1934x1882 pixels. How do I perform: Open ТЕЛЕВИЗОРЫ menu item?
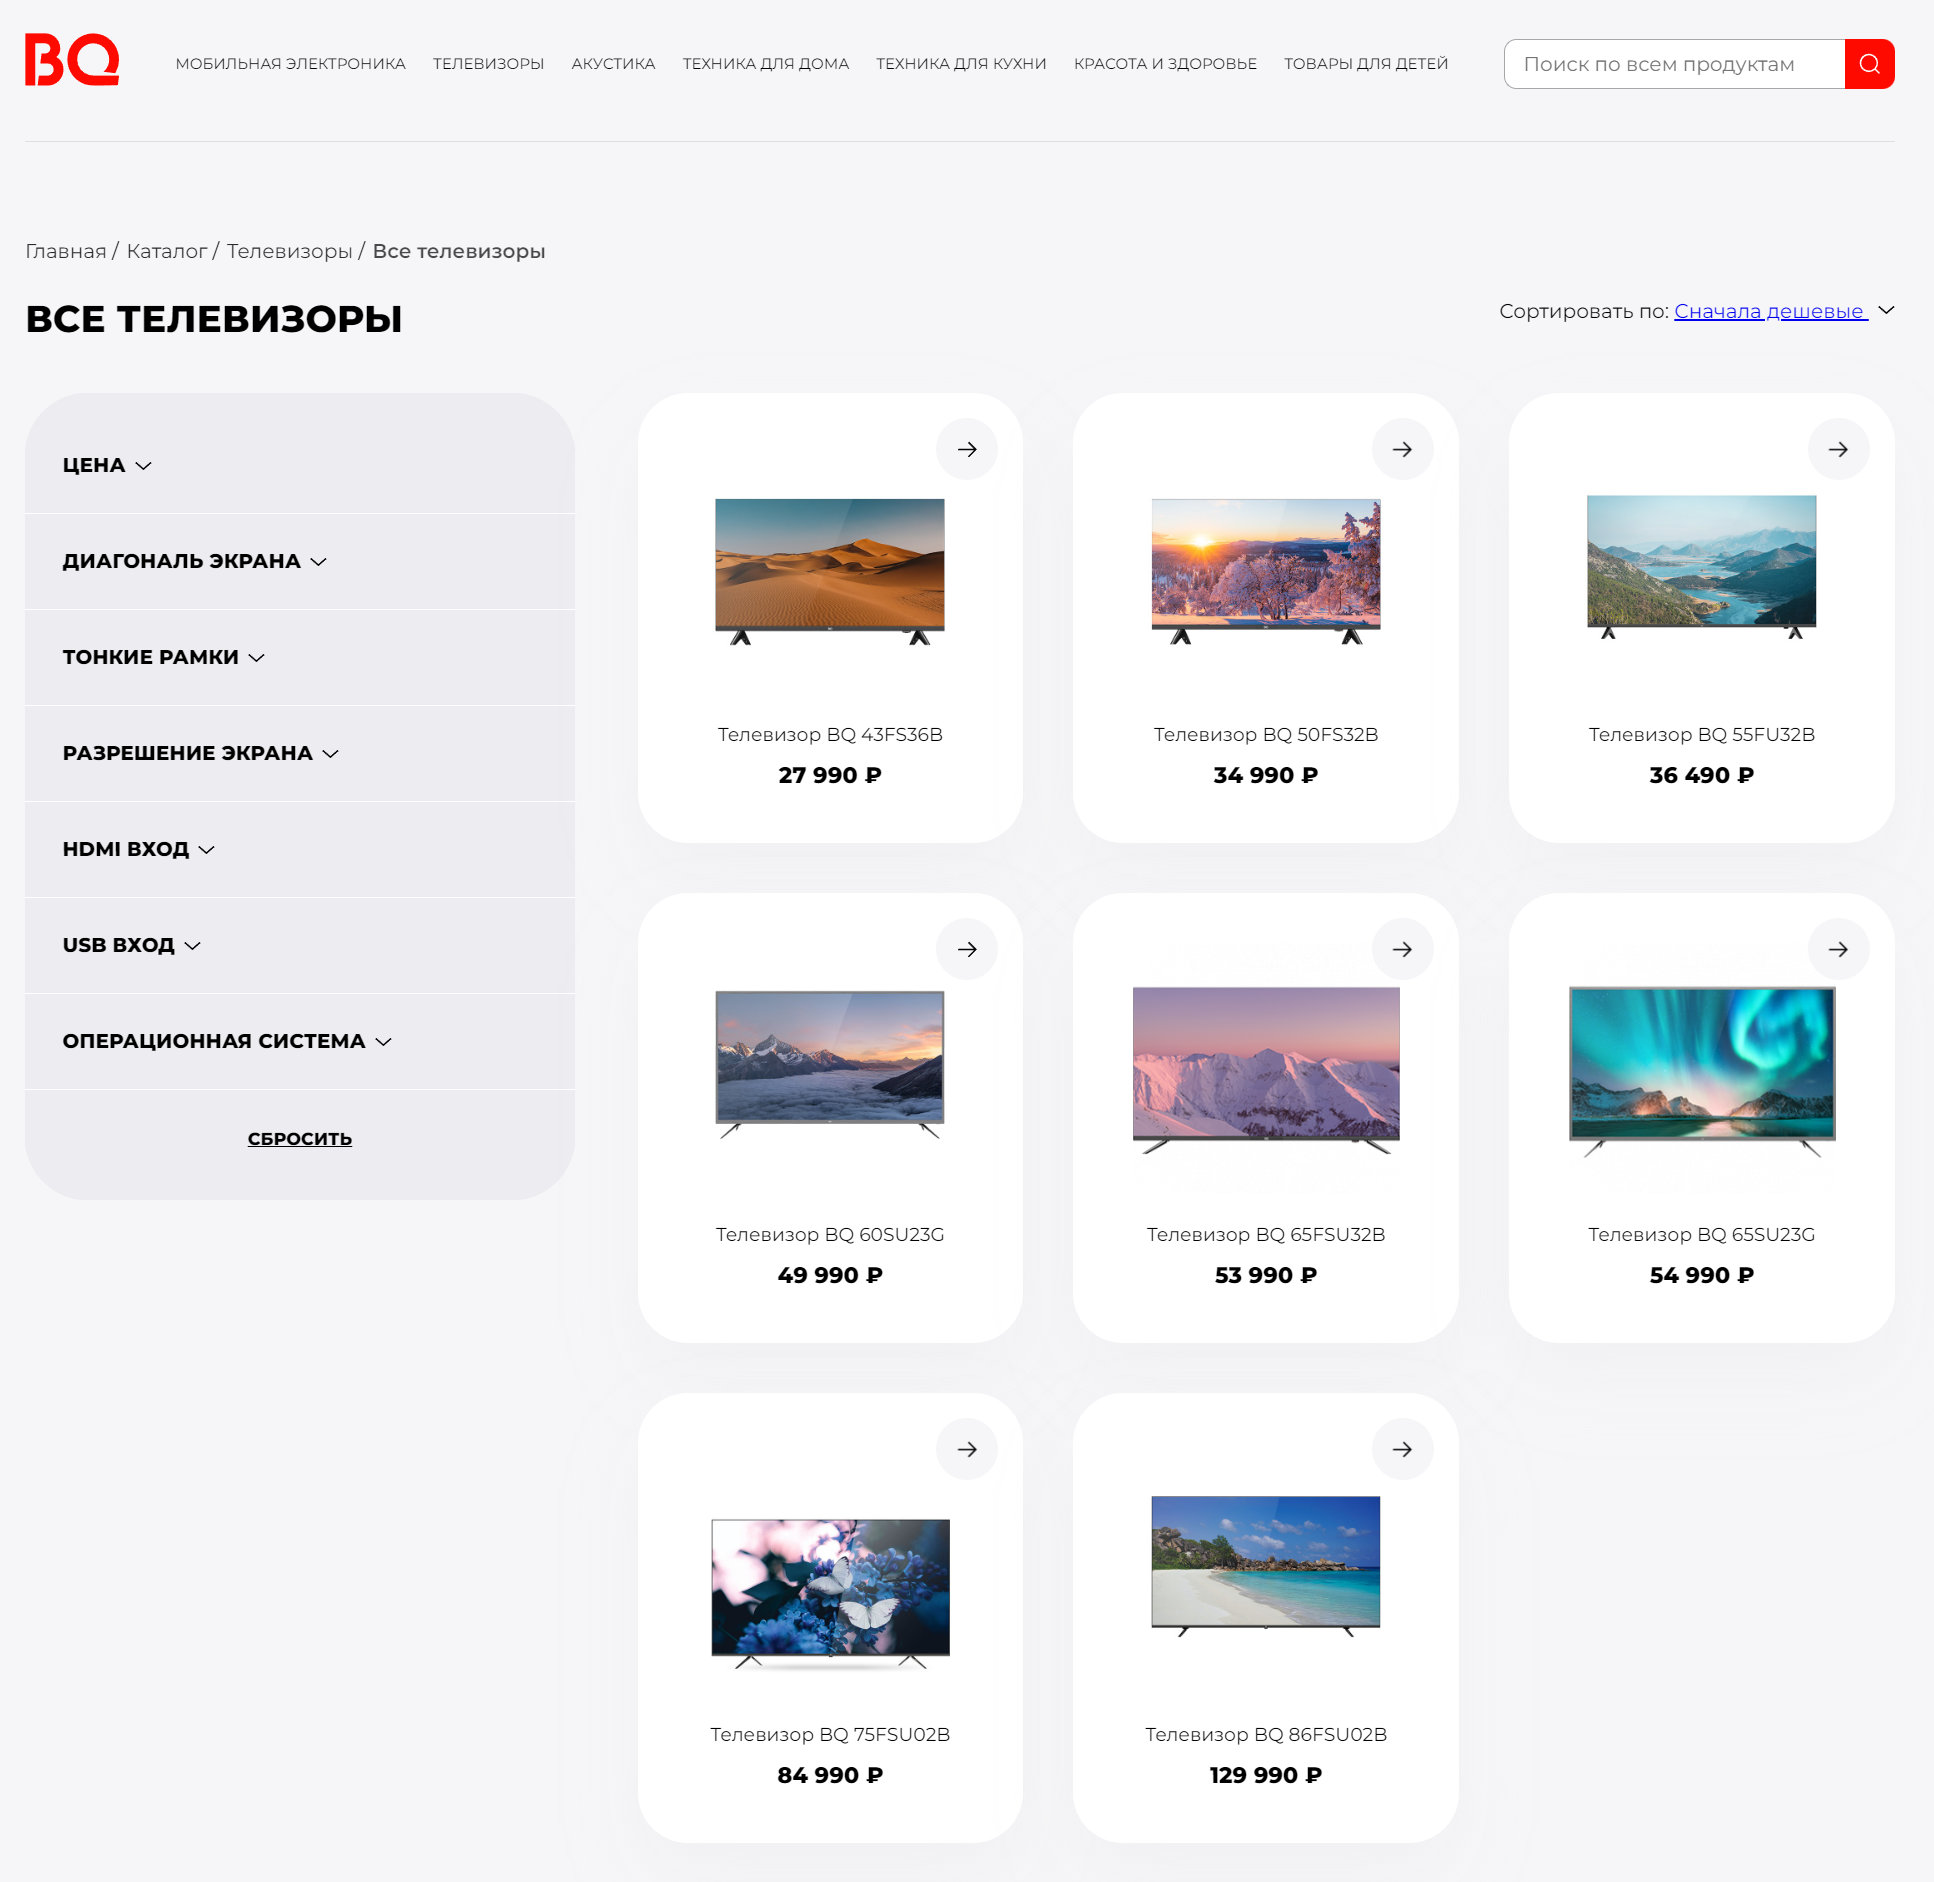click(x=488, y=64)
